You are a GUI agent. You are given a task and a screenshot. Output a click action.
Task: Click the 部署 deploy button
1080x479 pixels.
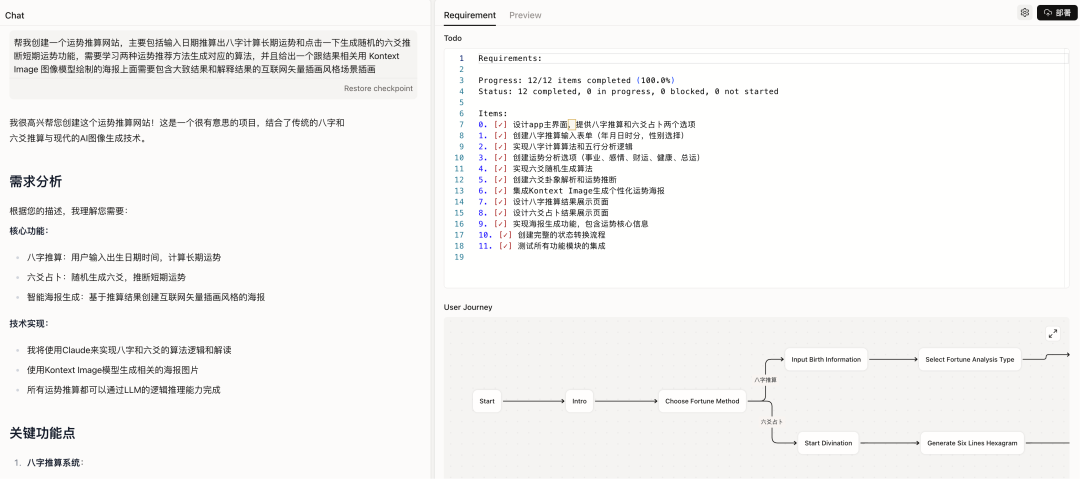[x=1056, y=12]
